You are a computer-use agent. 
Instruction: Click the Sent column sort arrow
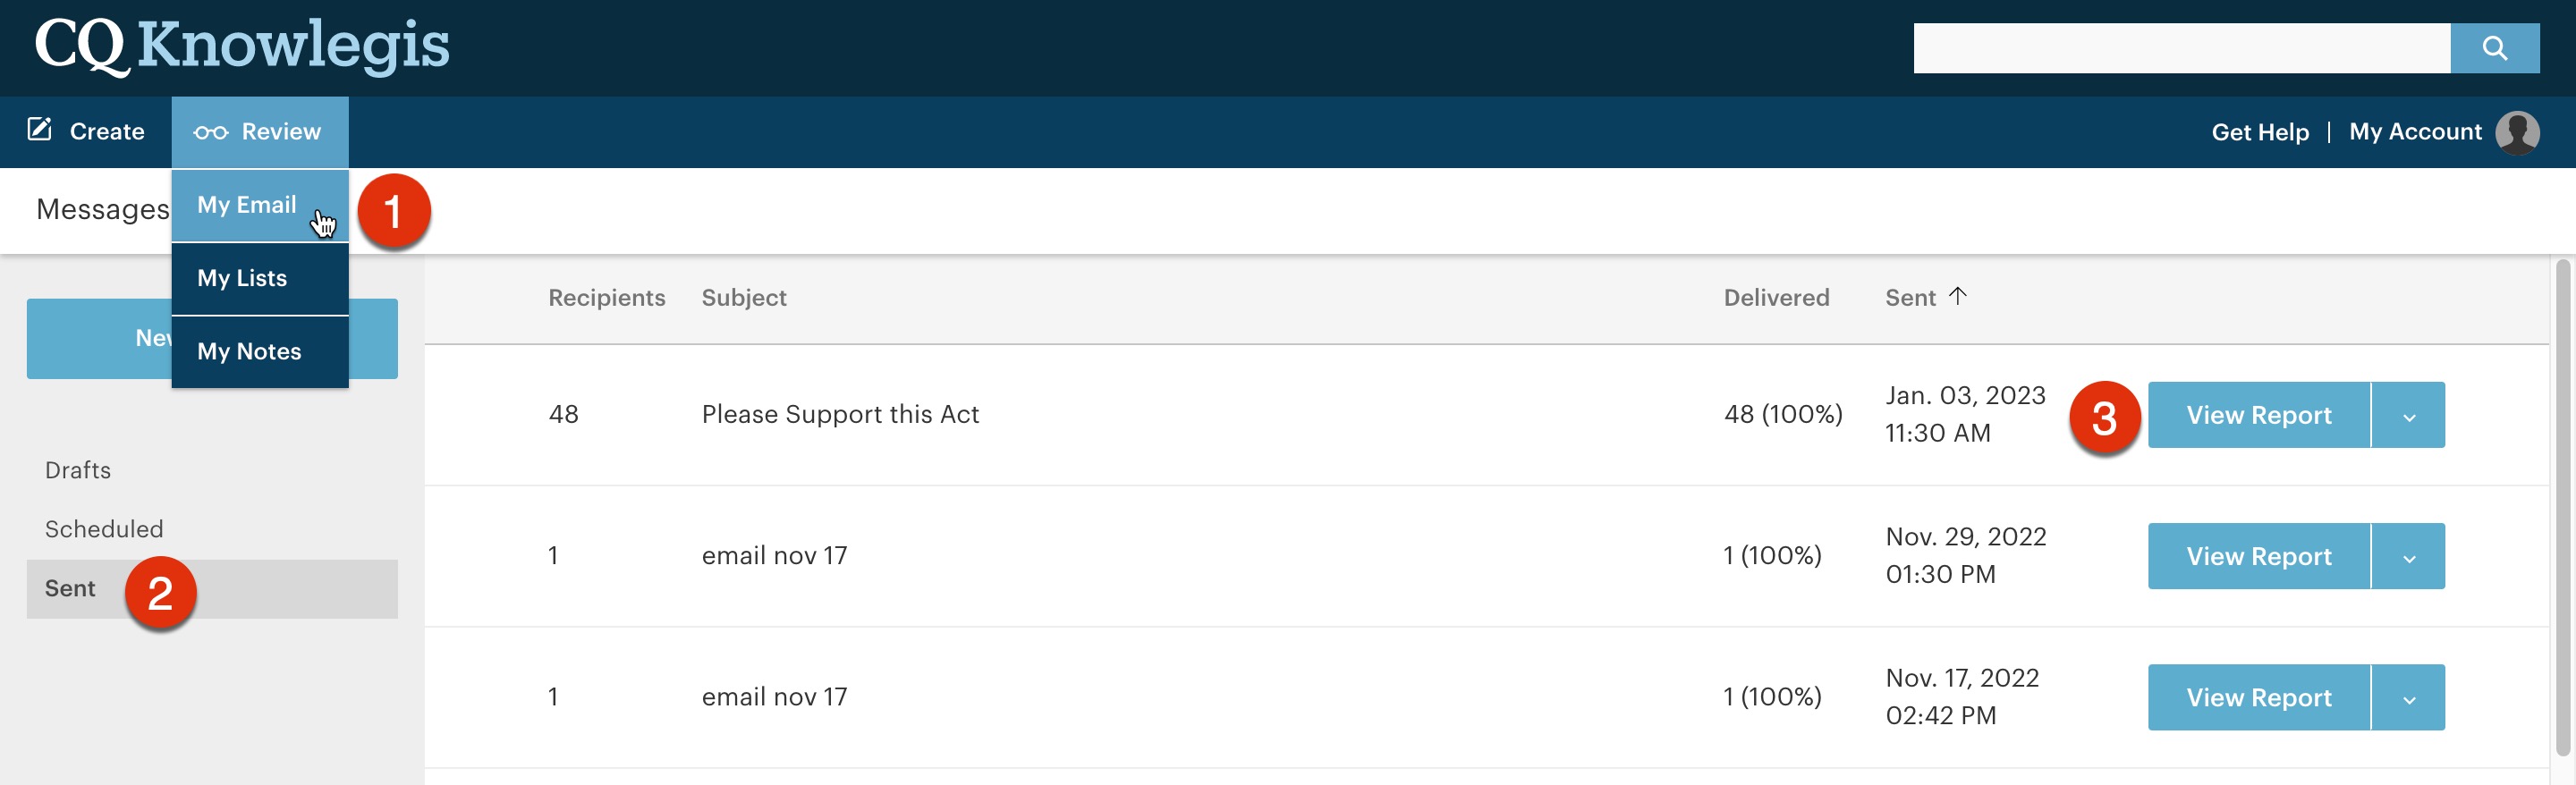pyautogui.click(x=1957, y=296)
